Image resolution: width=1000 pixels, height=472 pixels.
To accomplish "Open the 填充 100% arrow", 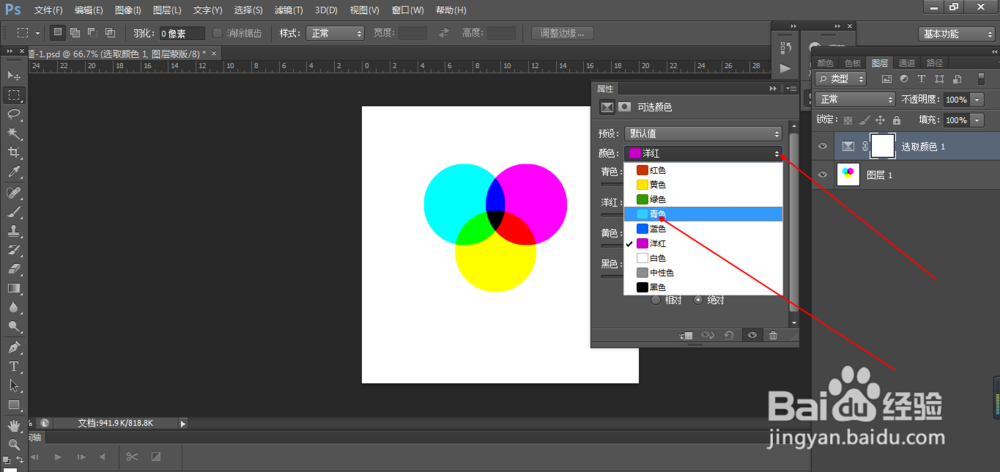I will tap(976, 121).
